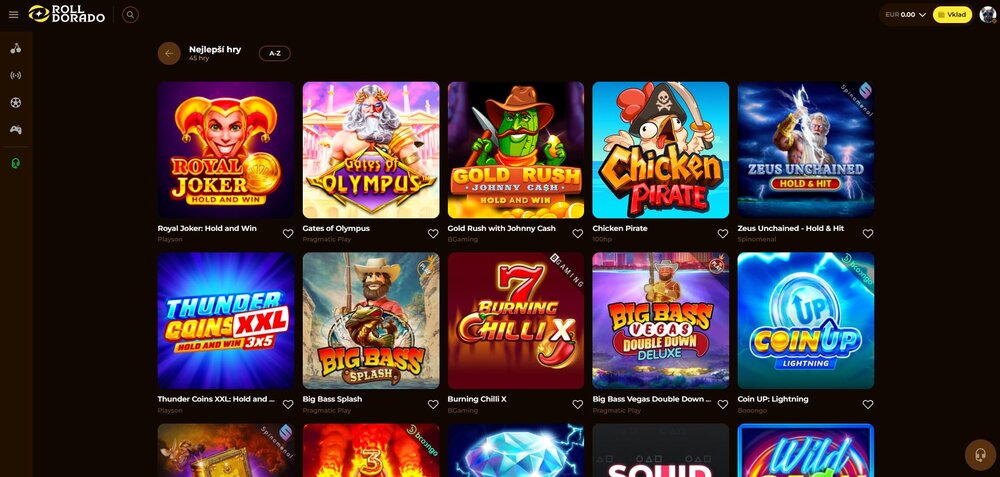1000x477 pixels.
Task: Favorite Gates of Olympus with heart
Action: coord(433,233)
